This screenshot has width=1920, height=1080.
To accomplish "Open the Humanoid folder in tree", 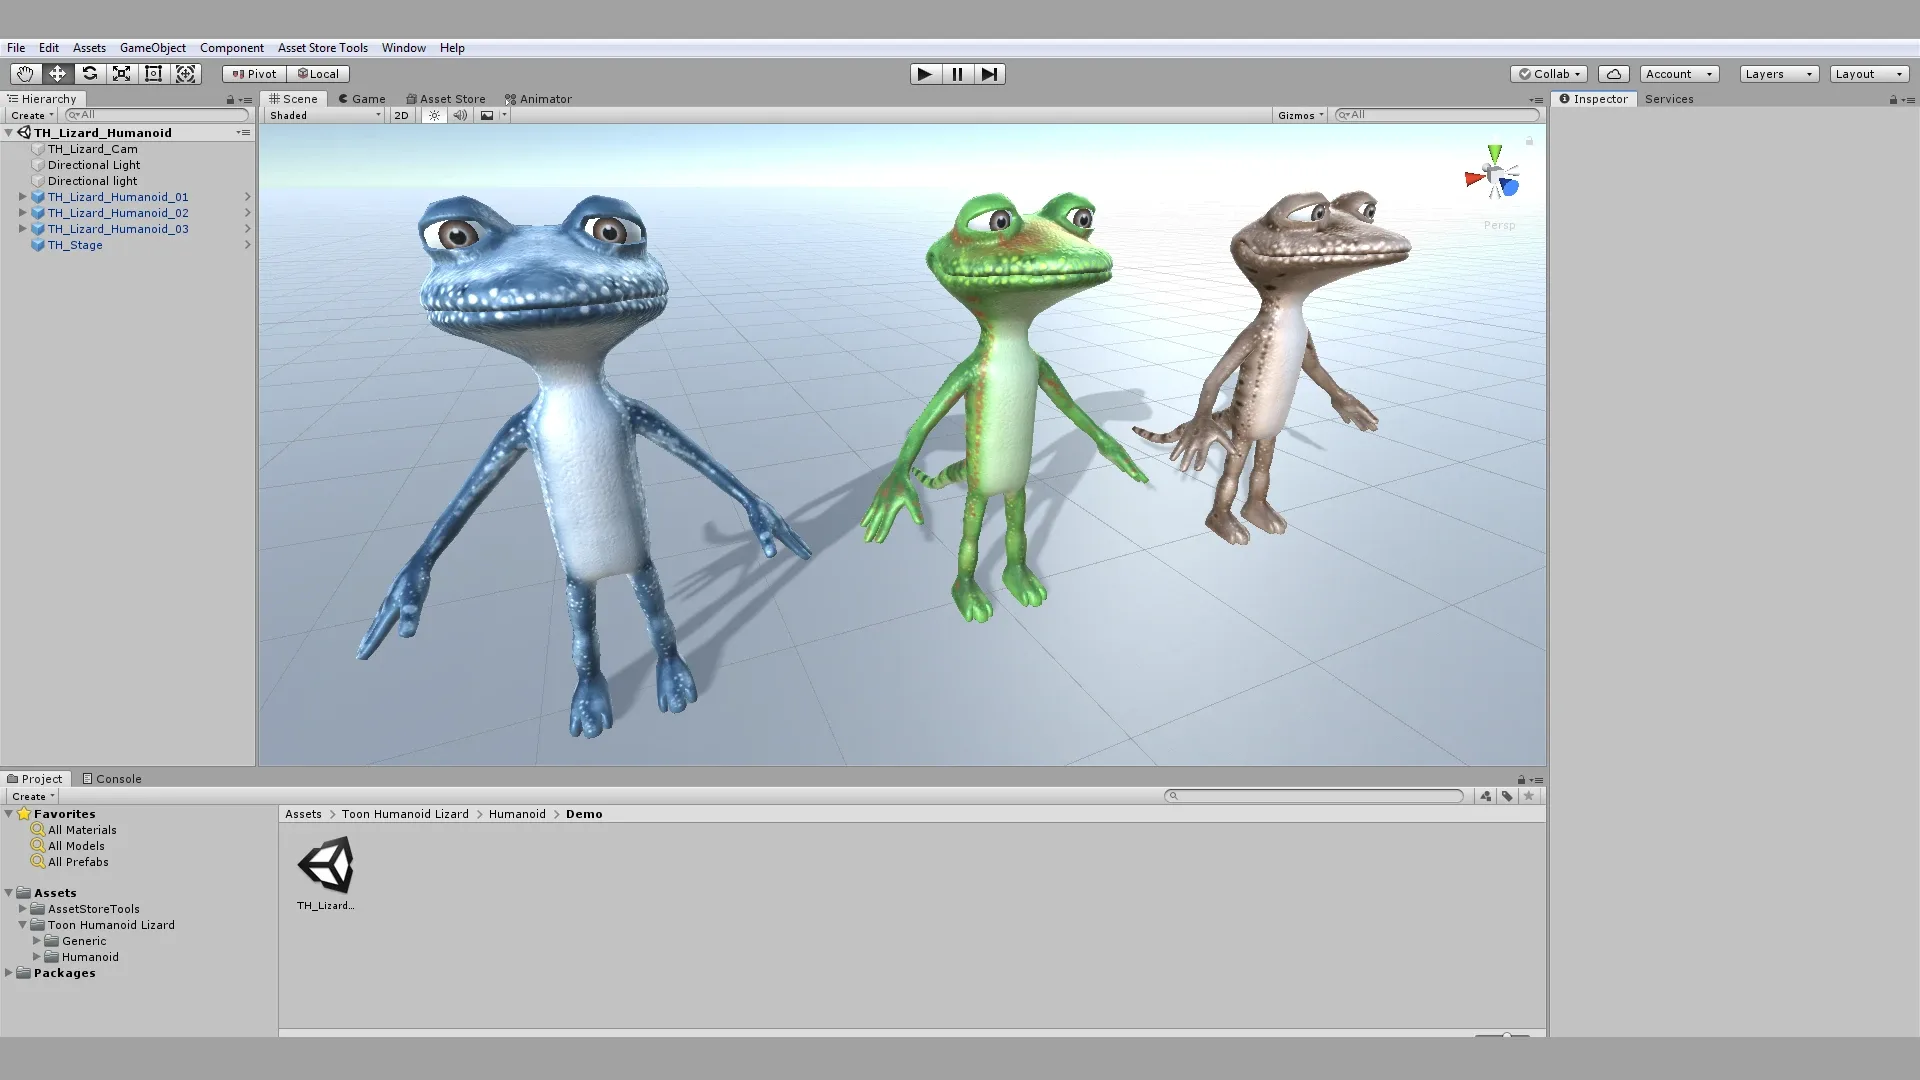I will pyautogui.click(x=90, y=957).
